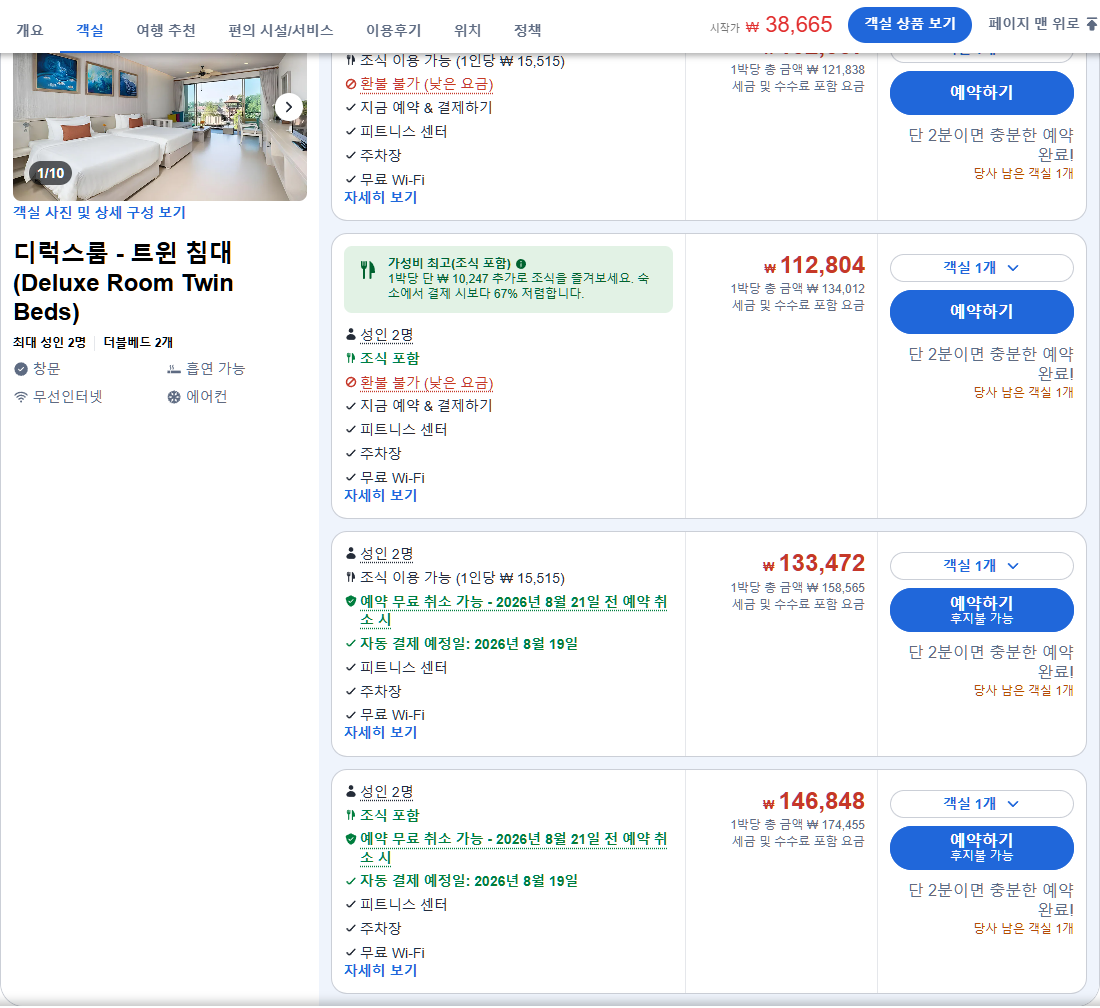Open the 개요 tab

[x=29, y=30]
